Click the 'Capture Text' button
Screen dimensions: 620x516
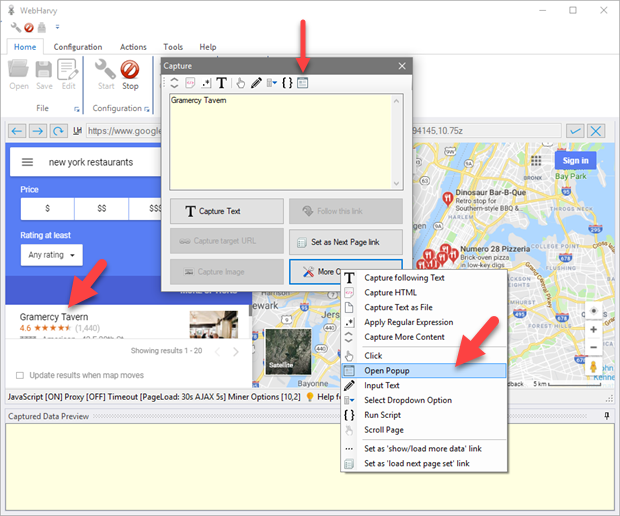pyautogui.click(x=226, y=211)
